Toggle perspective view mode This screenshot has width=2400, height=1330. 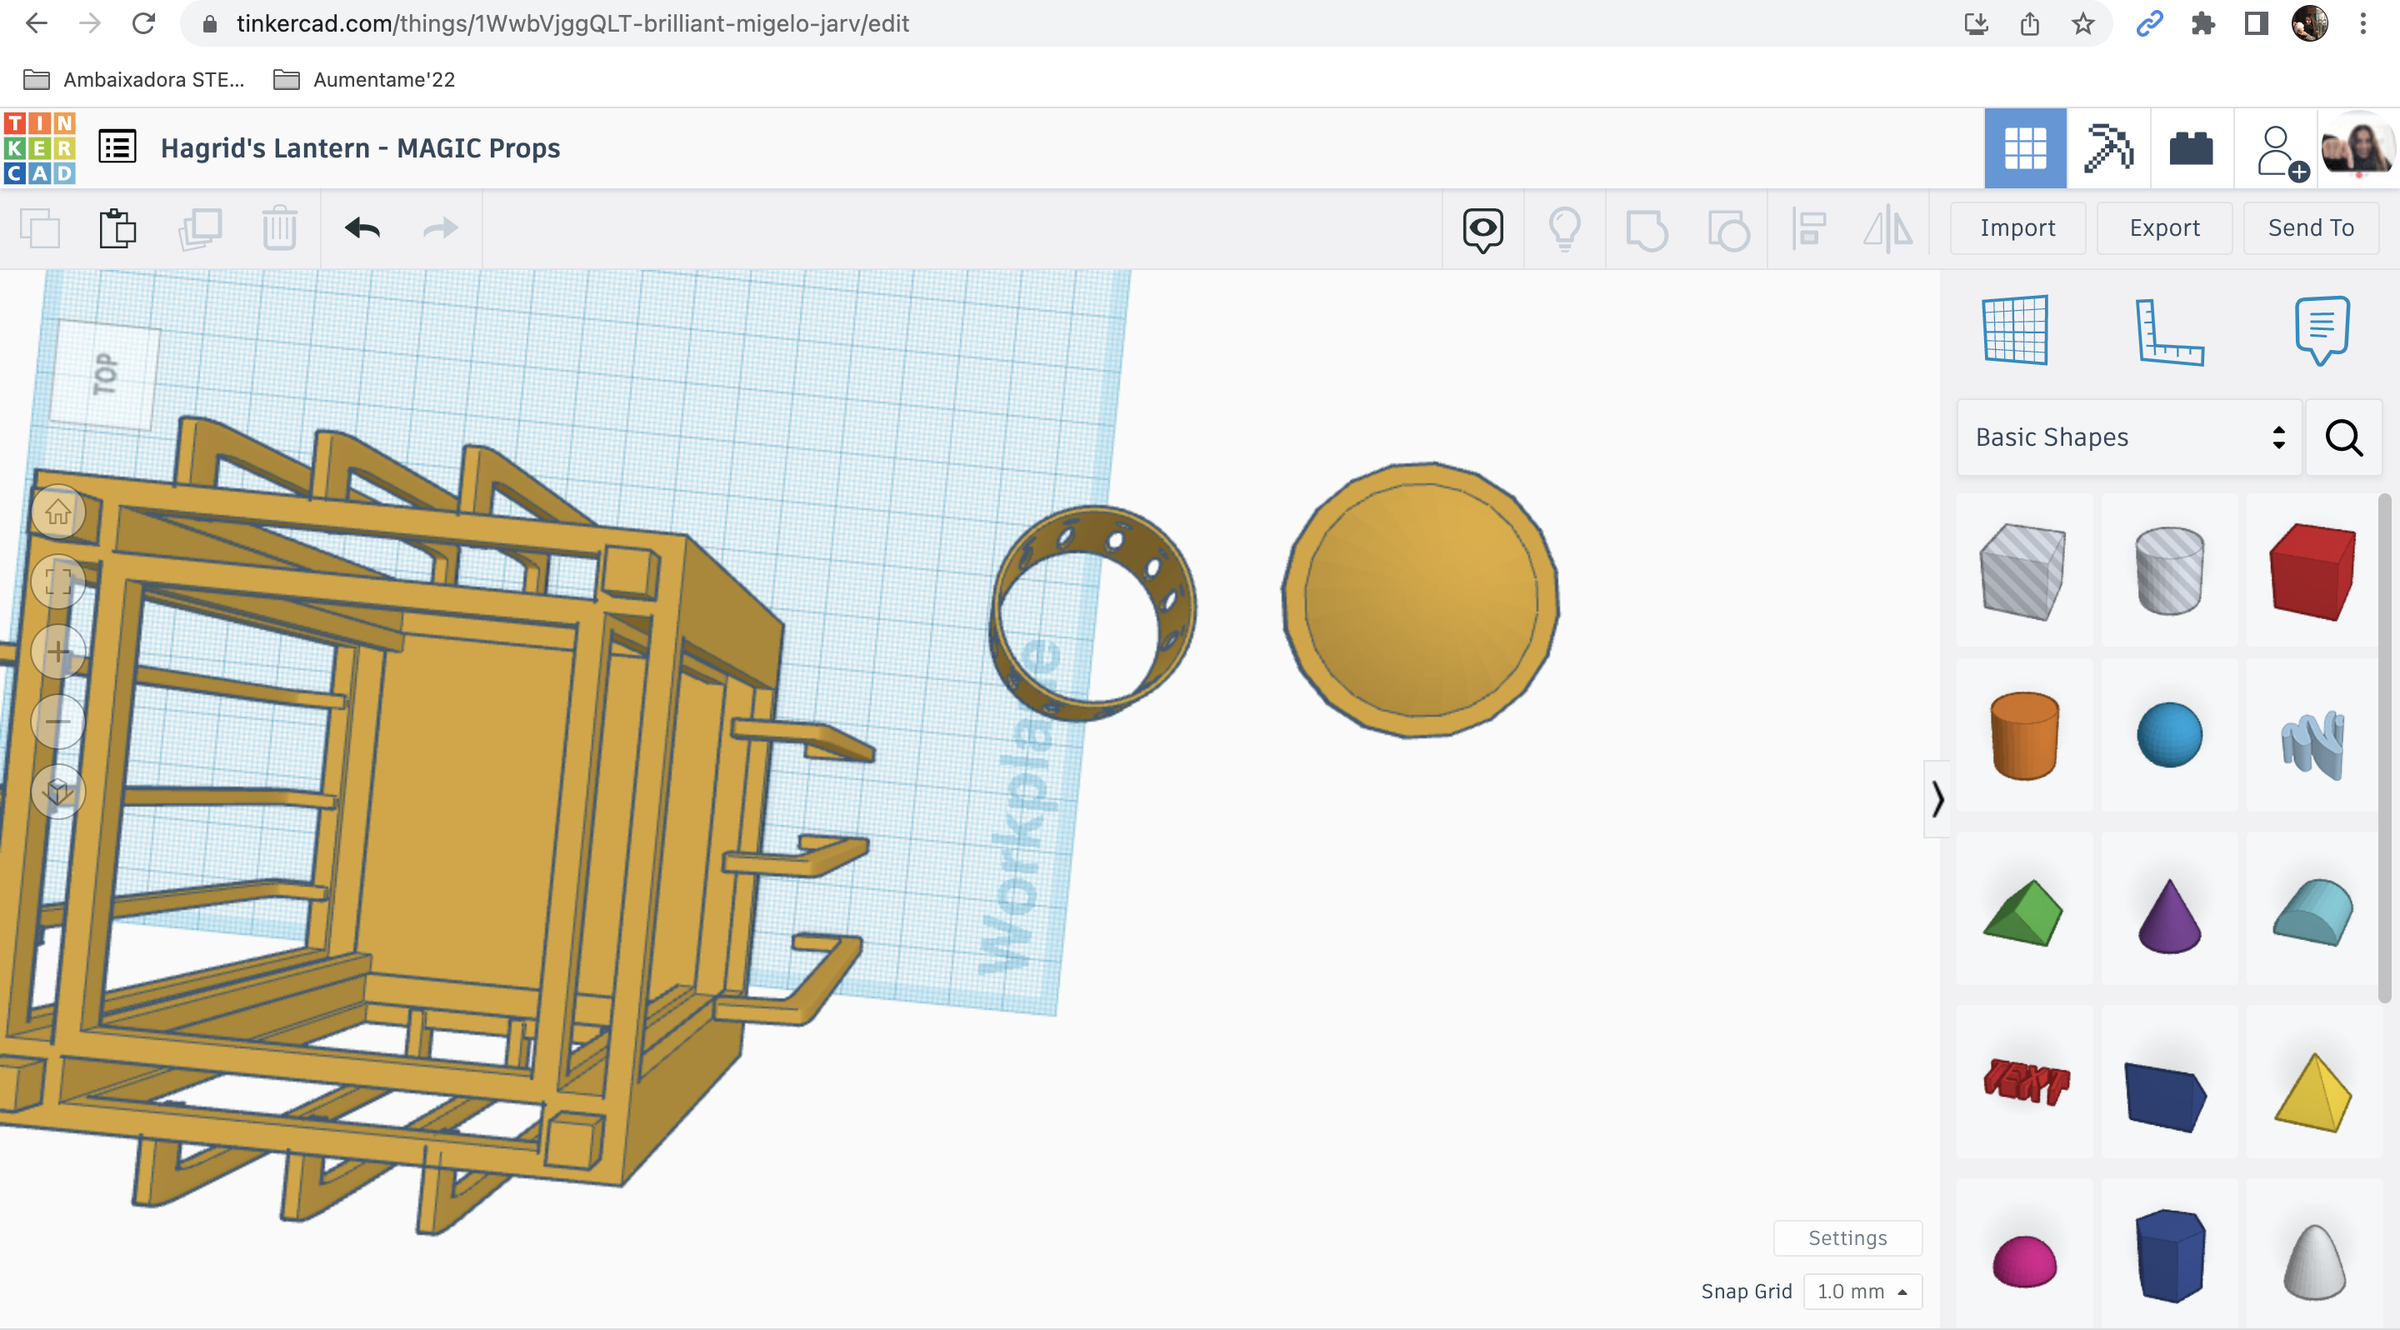[60, 790]
